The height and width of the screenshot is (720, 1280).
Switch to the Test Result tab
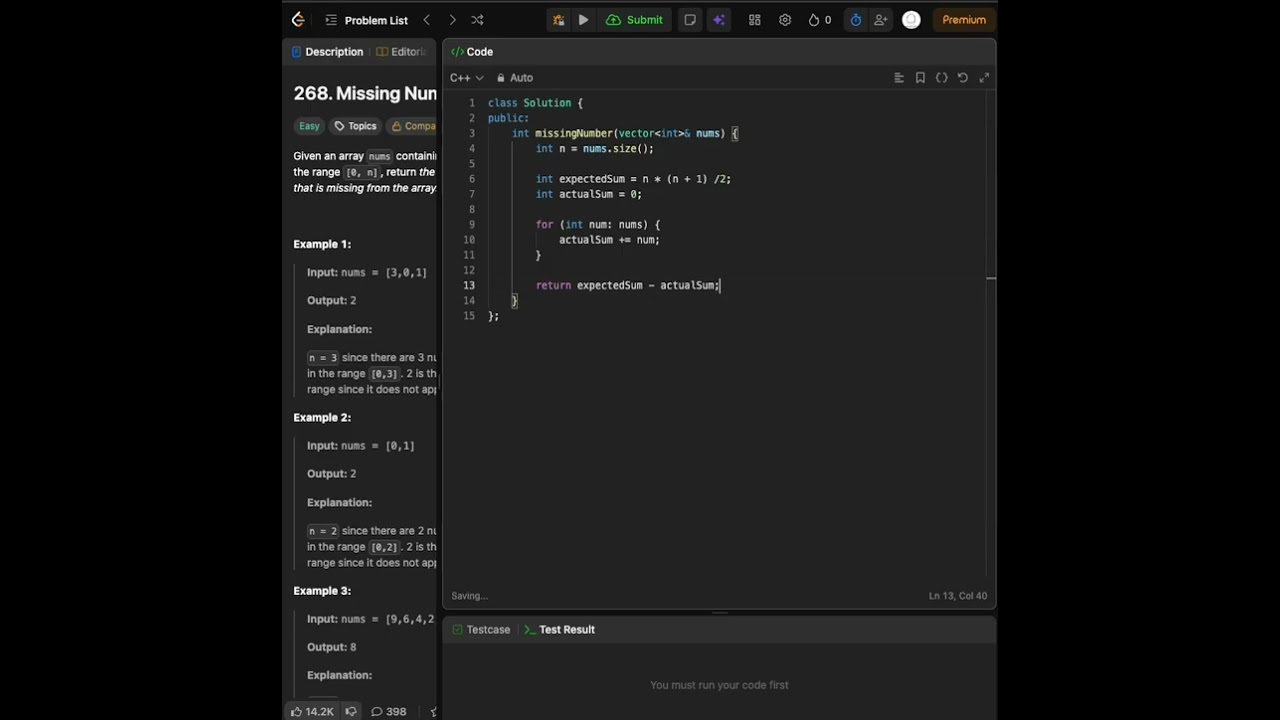point(559,630)
